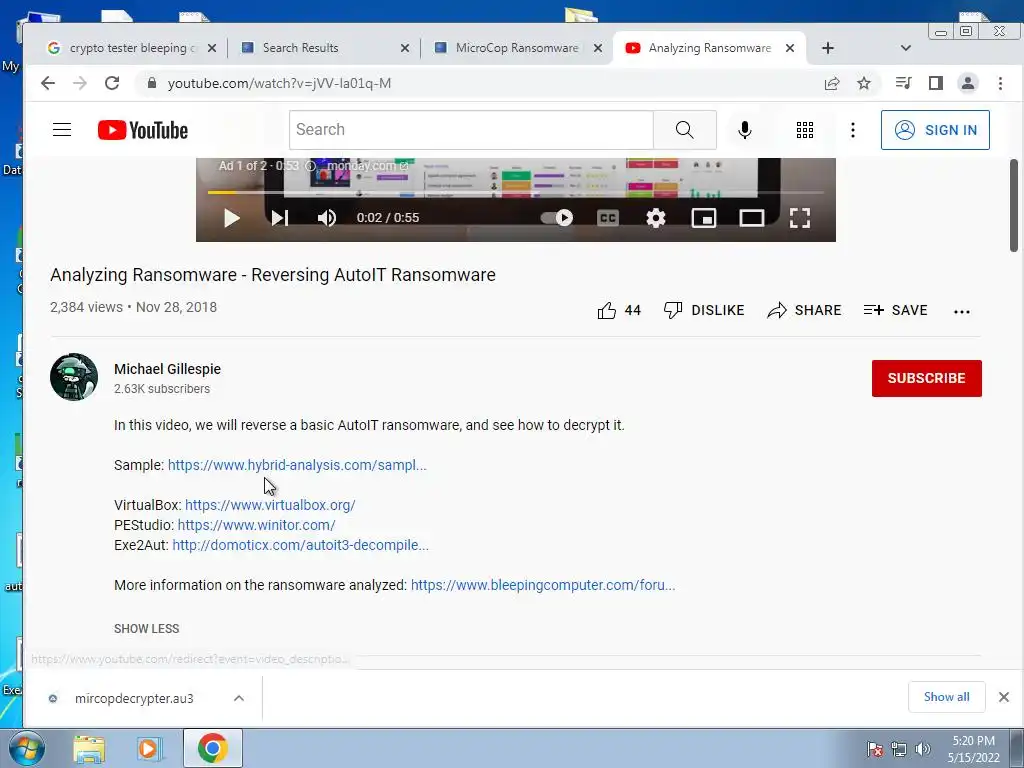
Task: Play the video ad
Action: [231, 217]
